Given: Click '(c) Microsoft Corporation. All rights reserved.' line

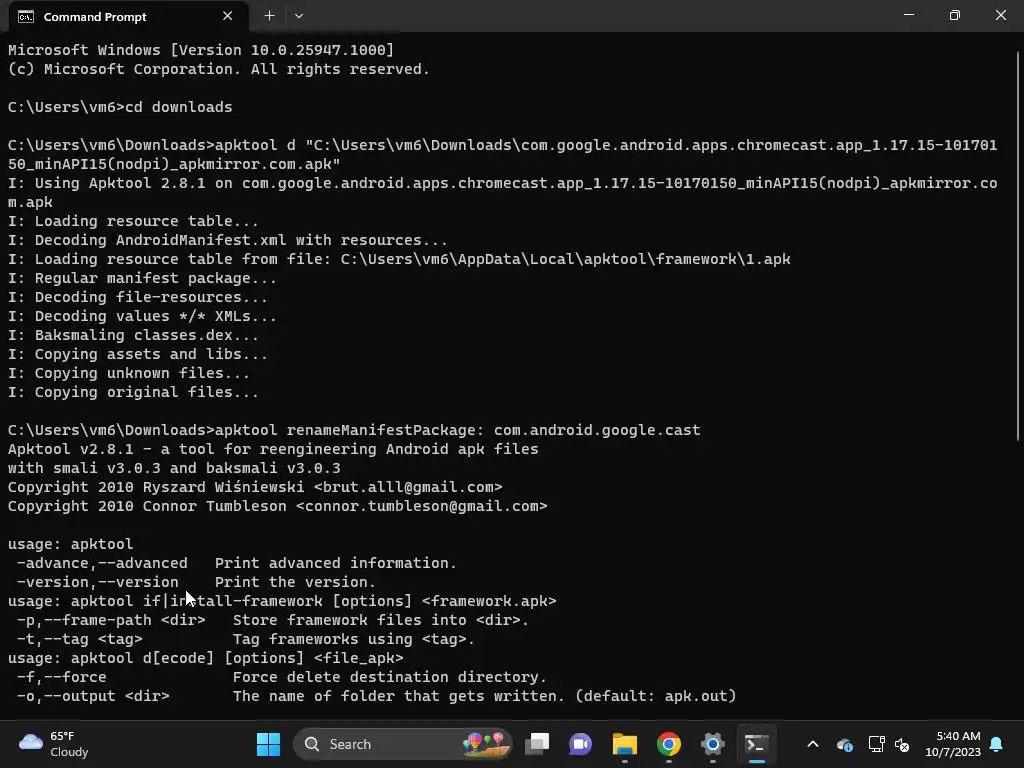Looking at the screenshot, I should click(219, 69).
